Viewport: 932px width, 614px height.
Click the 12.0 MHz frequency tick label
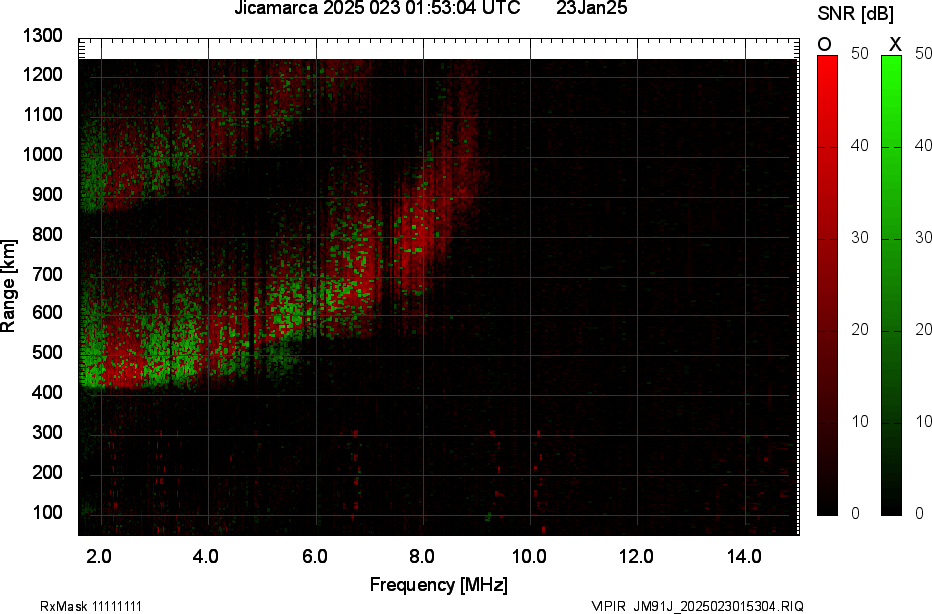coord(636,556)
